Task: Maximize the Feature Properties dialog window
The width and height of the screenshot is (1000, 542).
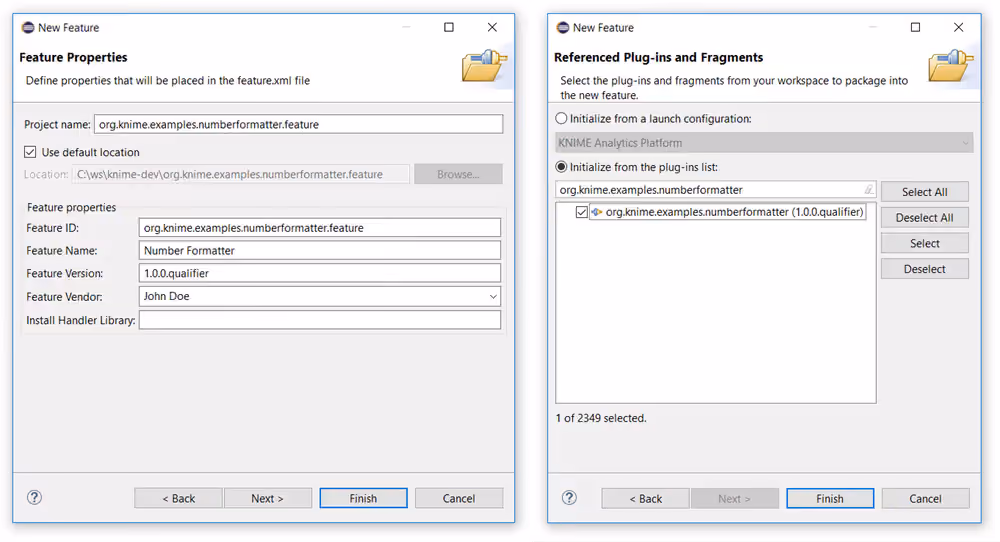Action: pos(449,27)
